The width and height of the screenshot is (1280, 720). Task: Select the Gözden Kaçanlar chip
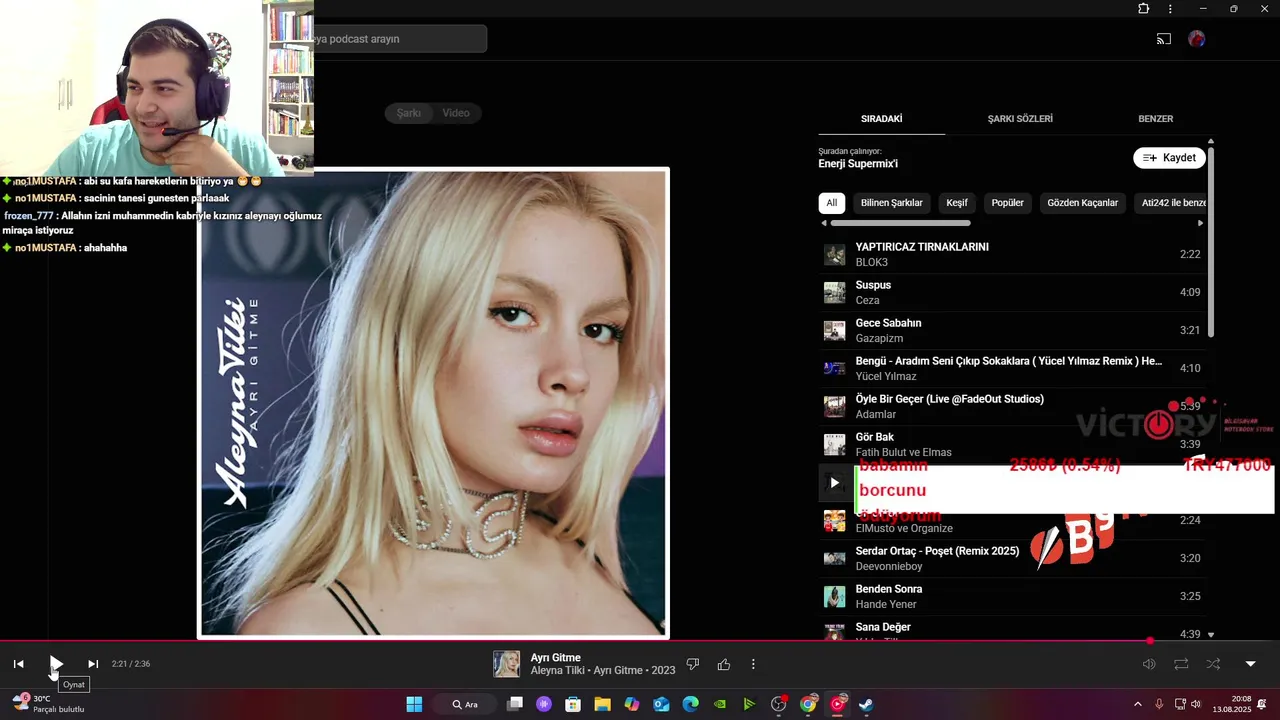click(x=1083, y=203)
